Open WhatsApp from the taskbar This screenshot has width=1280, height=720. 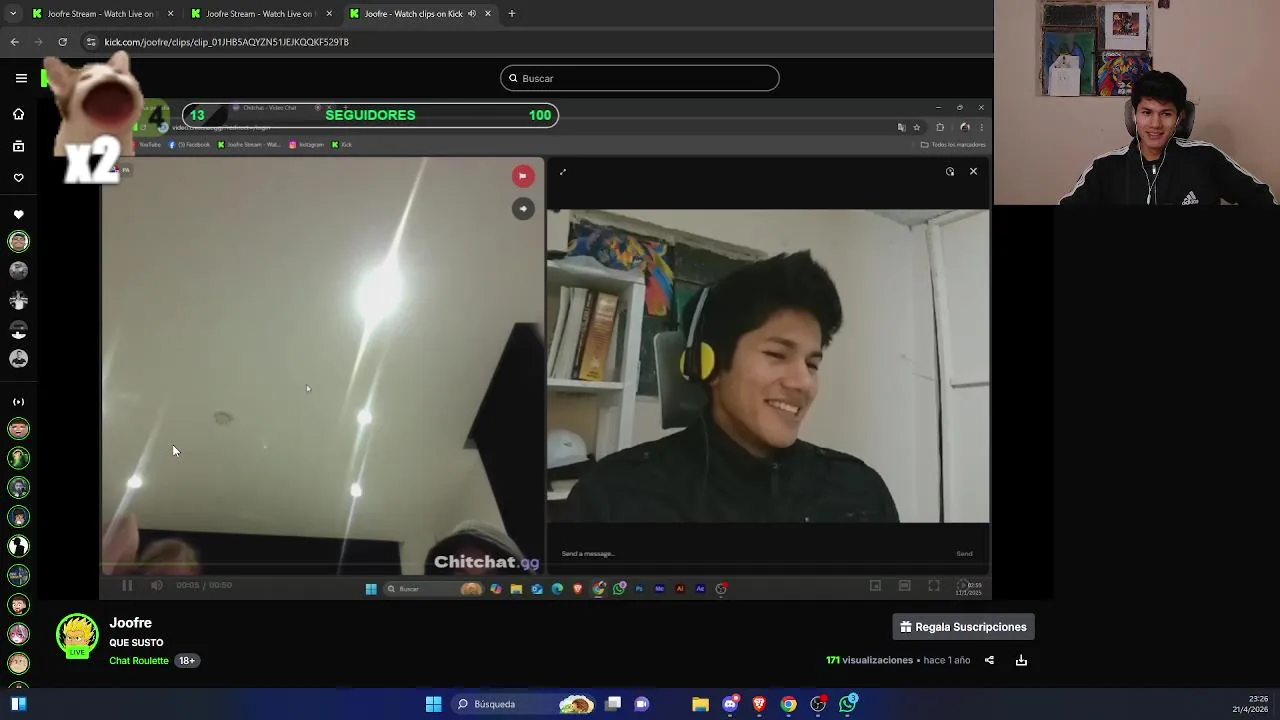[x=848, y=704]
